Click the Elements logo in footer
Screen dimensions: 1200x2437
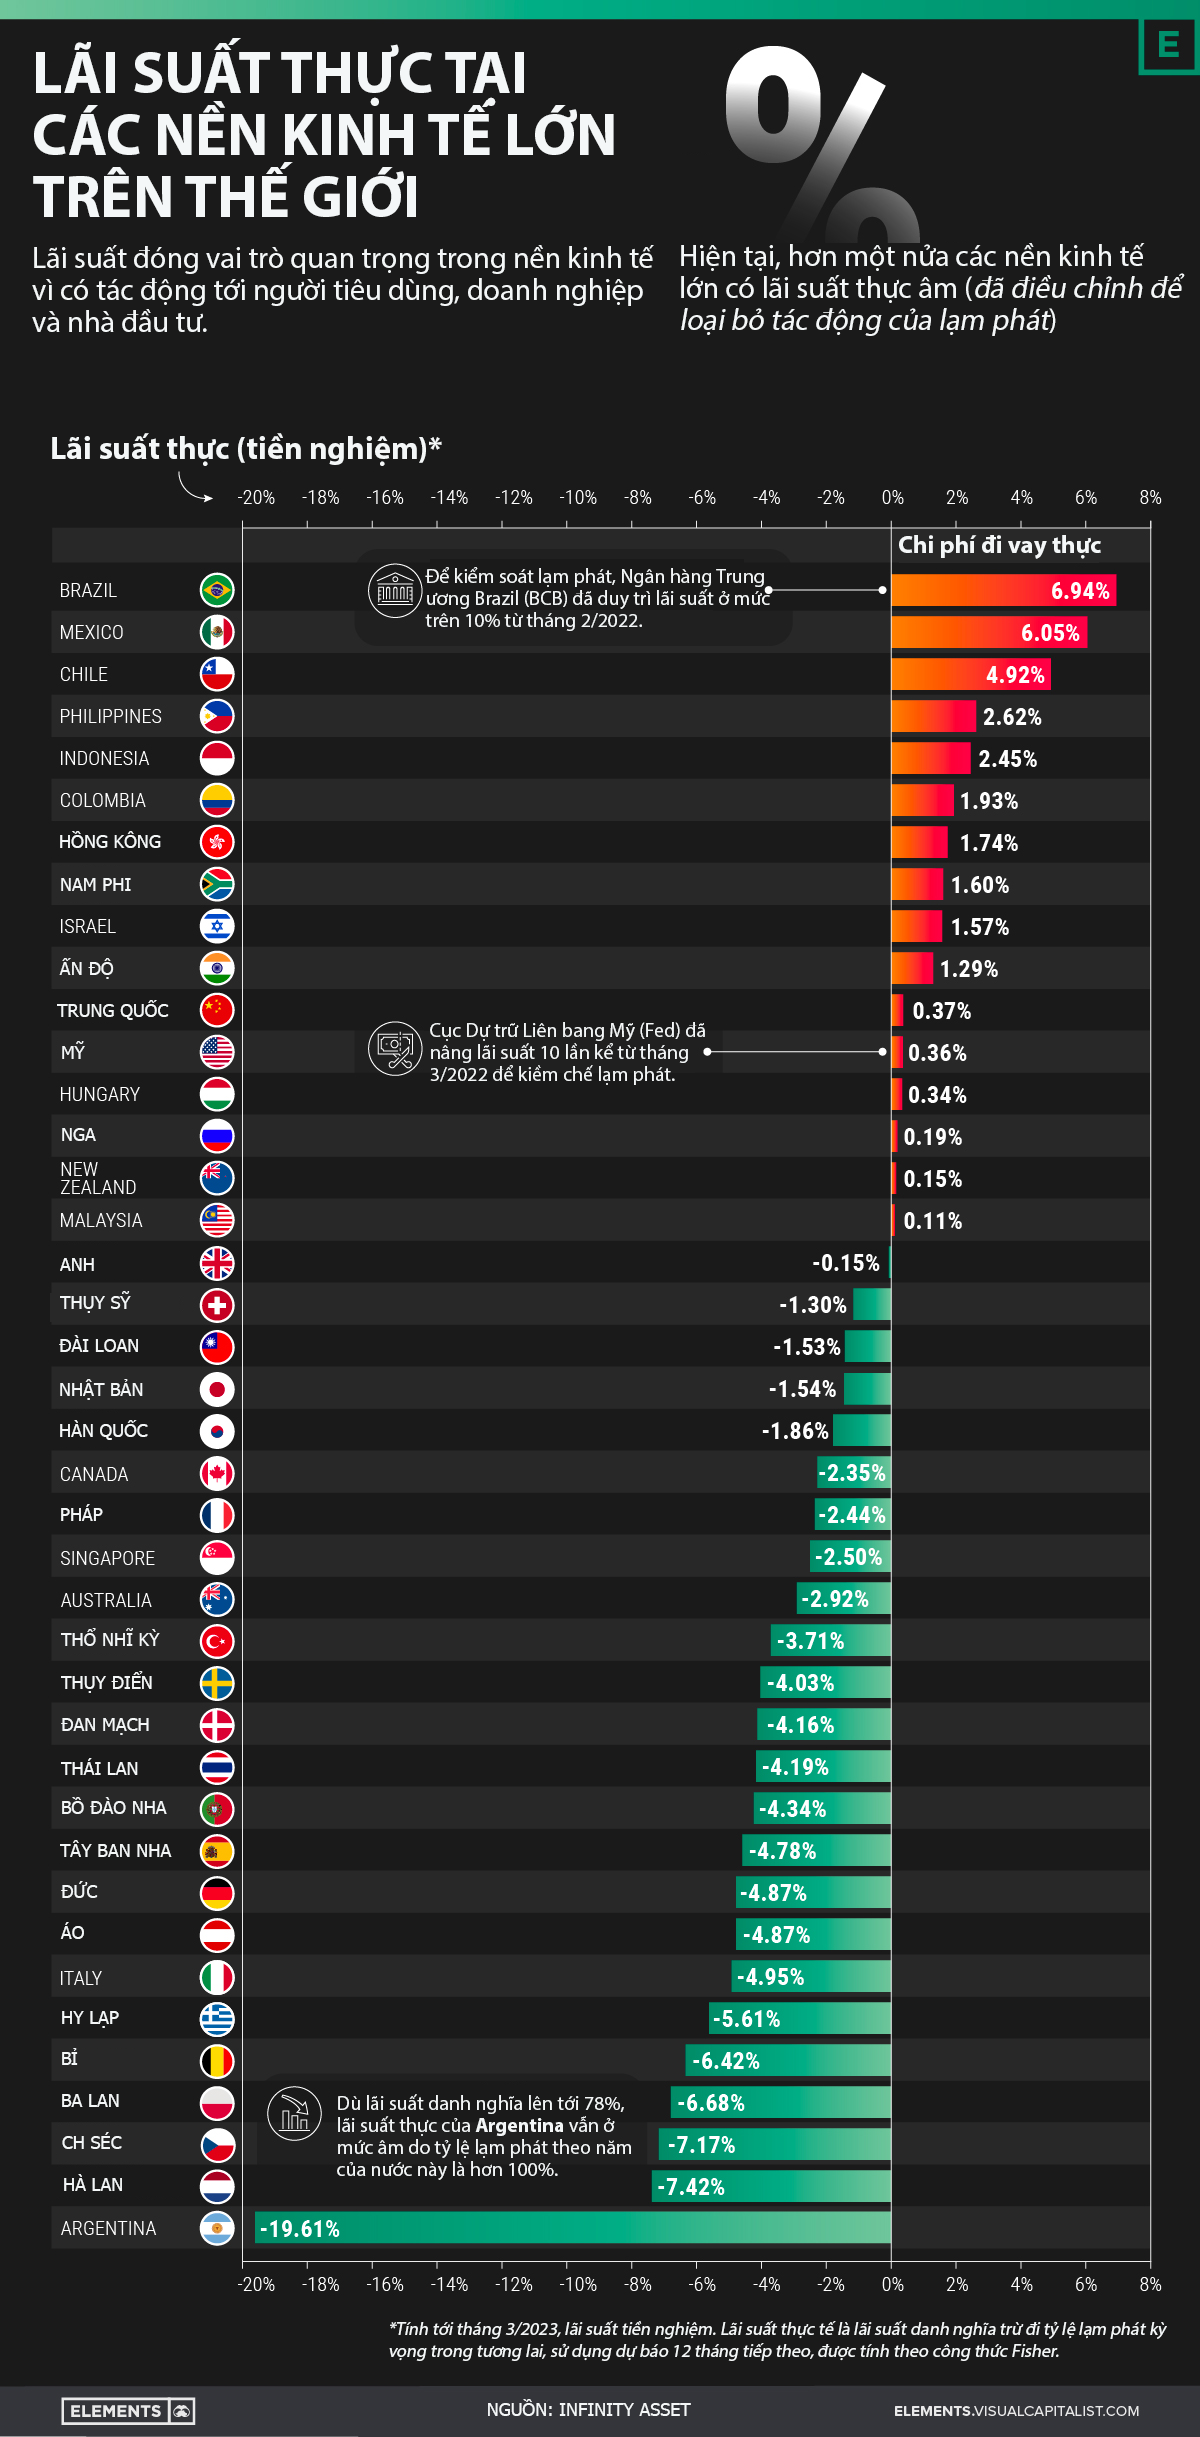tap(128, 2411)
